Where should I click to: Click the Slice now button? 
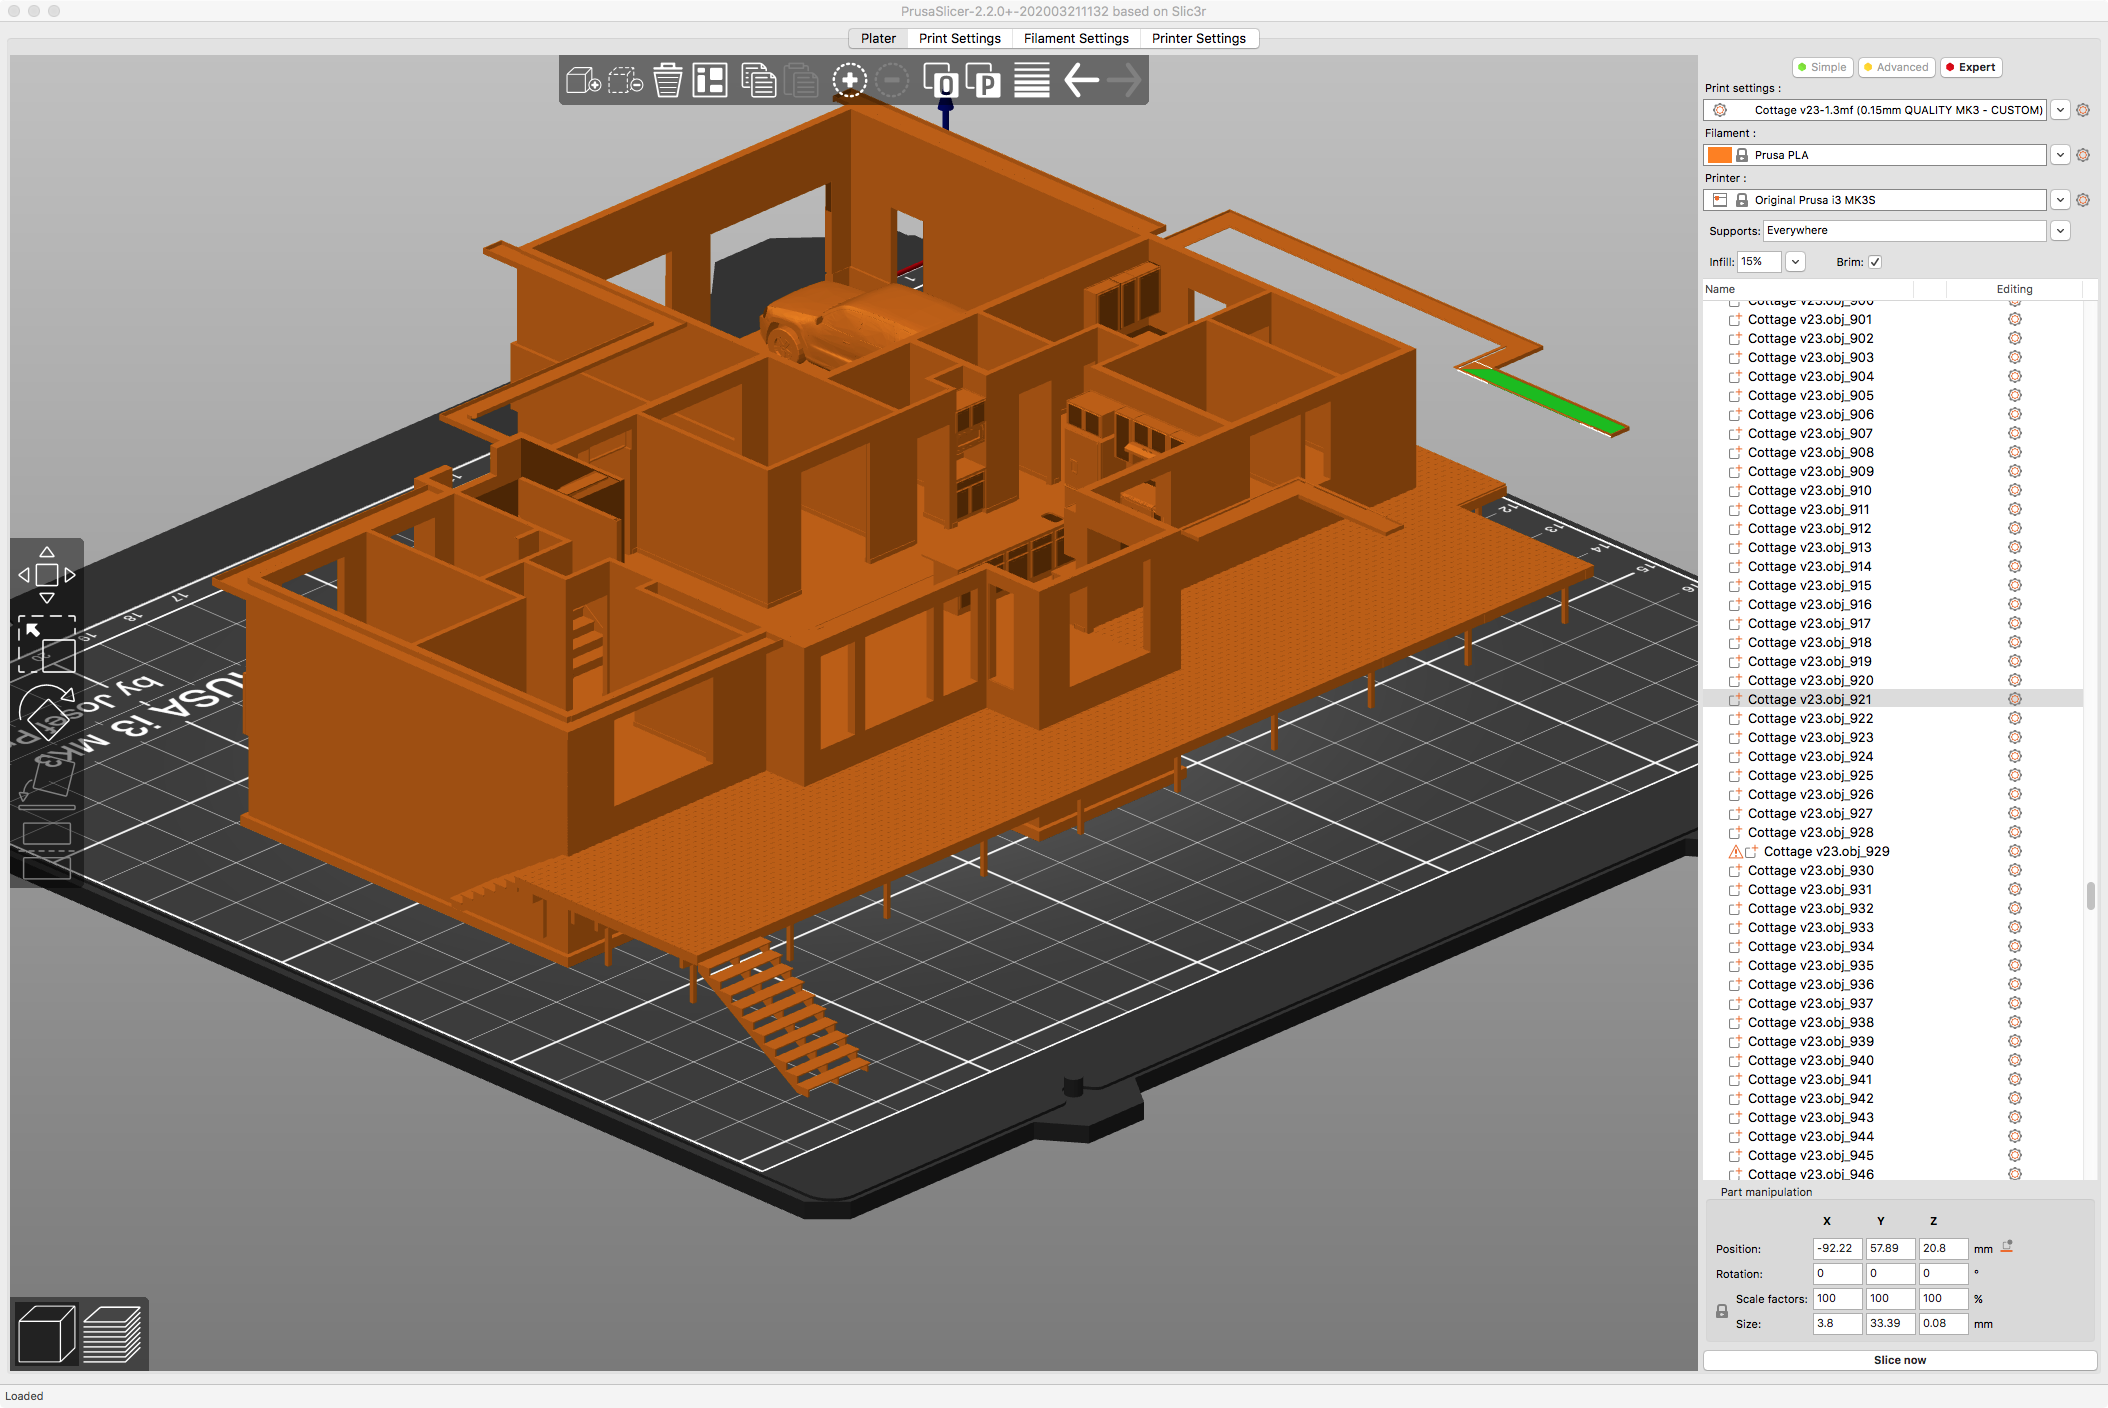click(x=1899, y=1360)
